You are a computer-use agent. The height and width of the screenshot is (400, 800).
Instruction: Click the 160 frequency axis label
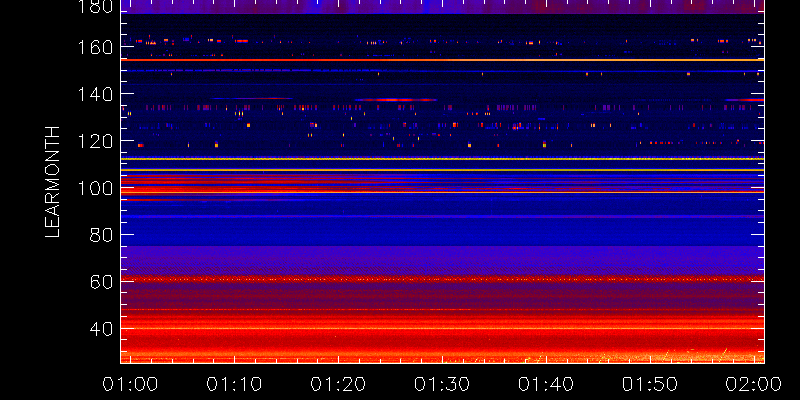point(95,47)
